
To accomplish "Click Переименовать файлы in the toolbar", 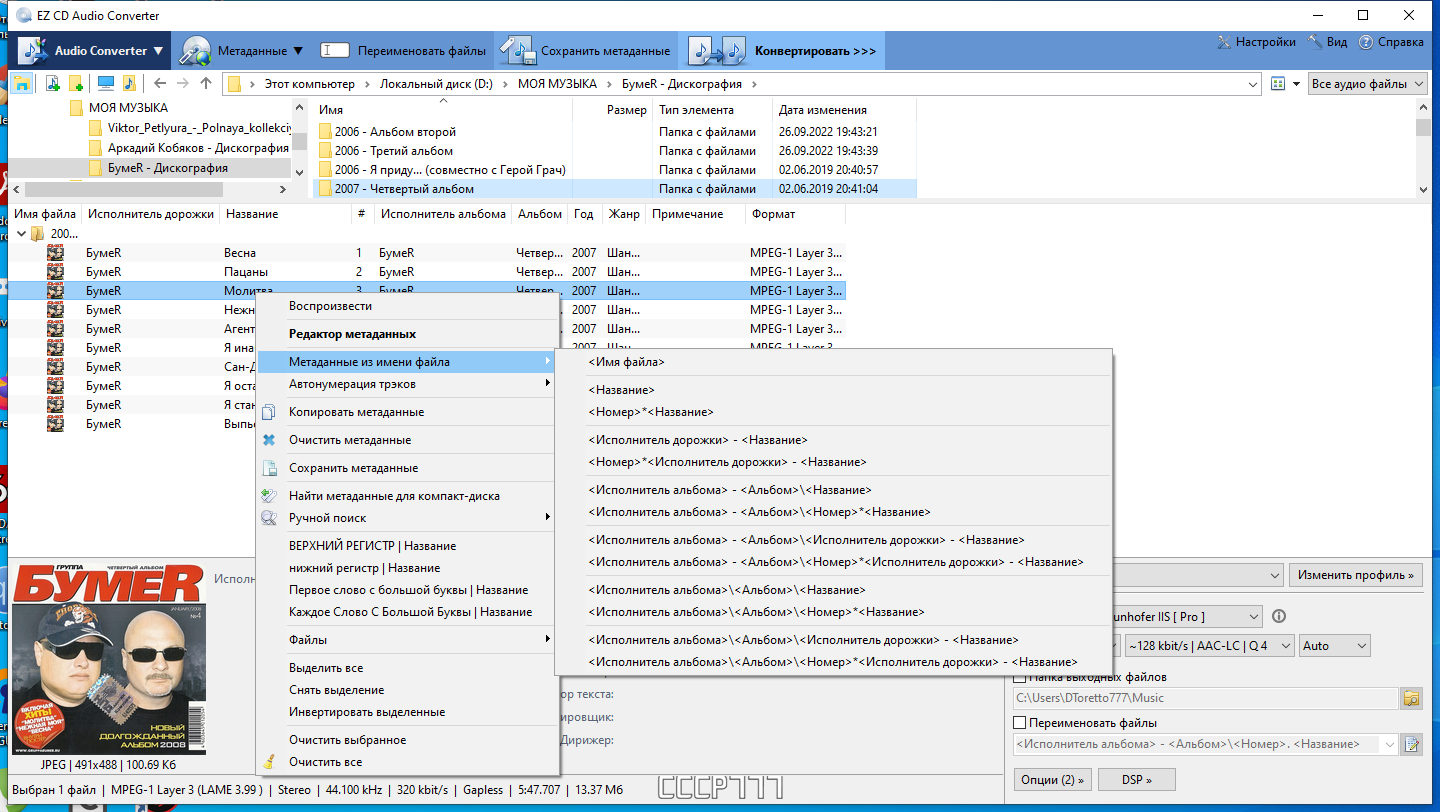I will click(x=403, y=50).
